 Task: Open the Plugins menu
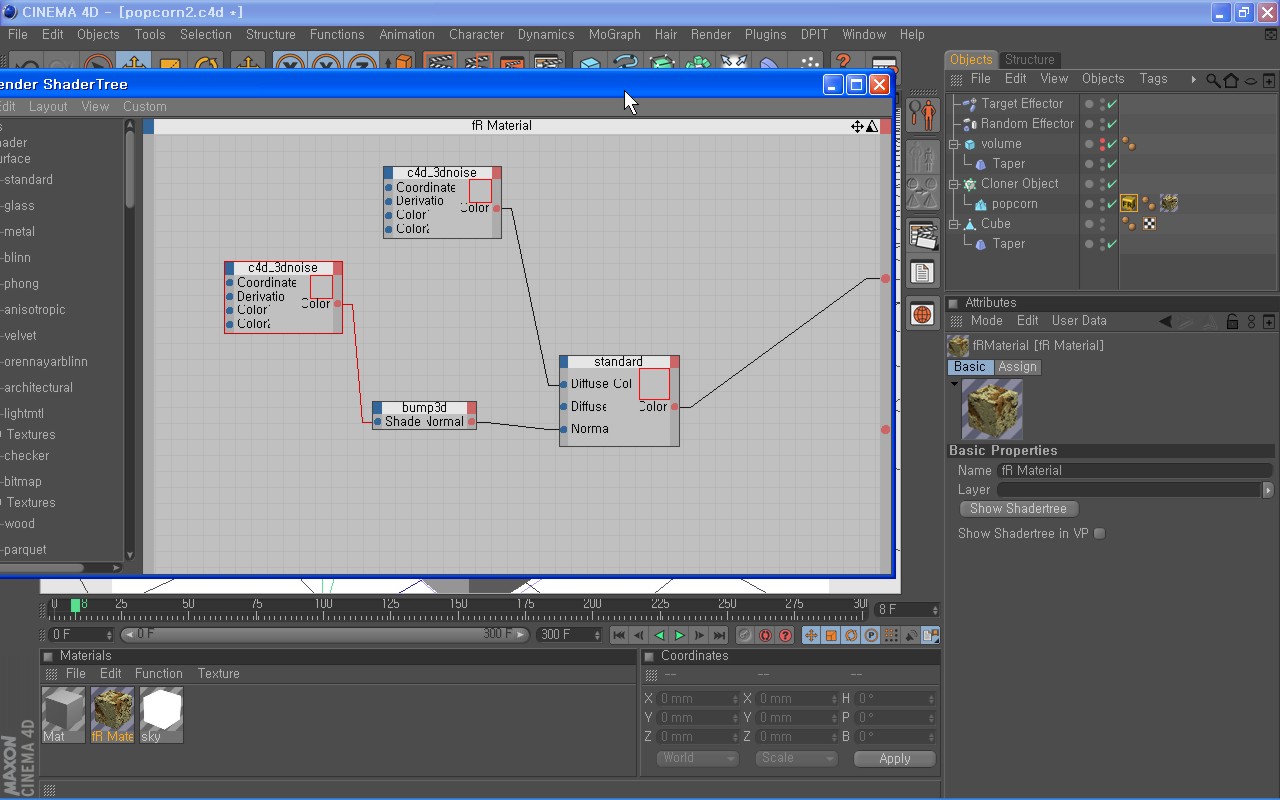[x=765, y=34]
